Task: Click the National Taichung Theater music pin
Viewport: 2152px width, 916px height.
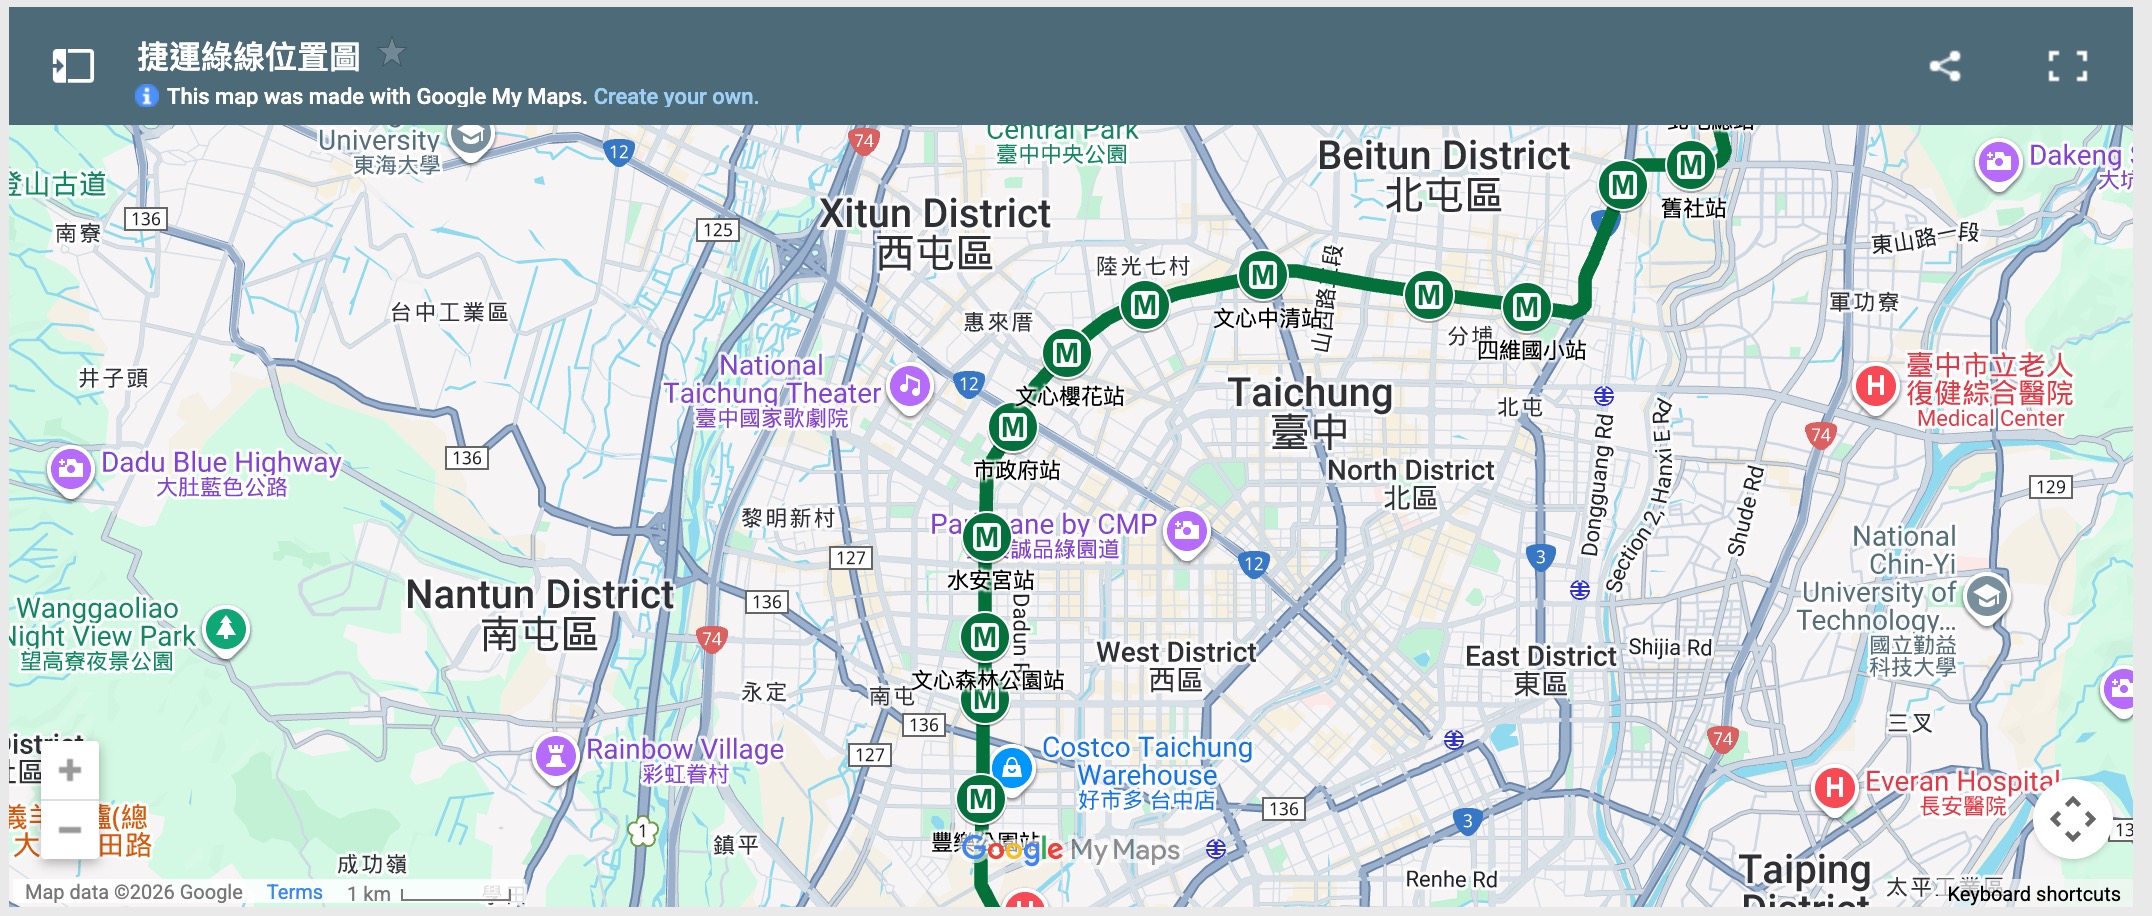Action: point(909,386)
